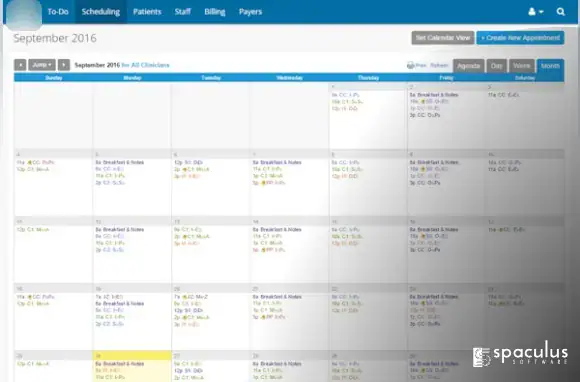Go to the previous month arrow
The width and height of the screenshot is (580, 382).
20,65
